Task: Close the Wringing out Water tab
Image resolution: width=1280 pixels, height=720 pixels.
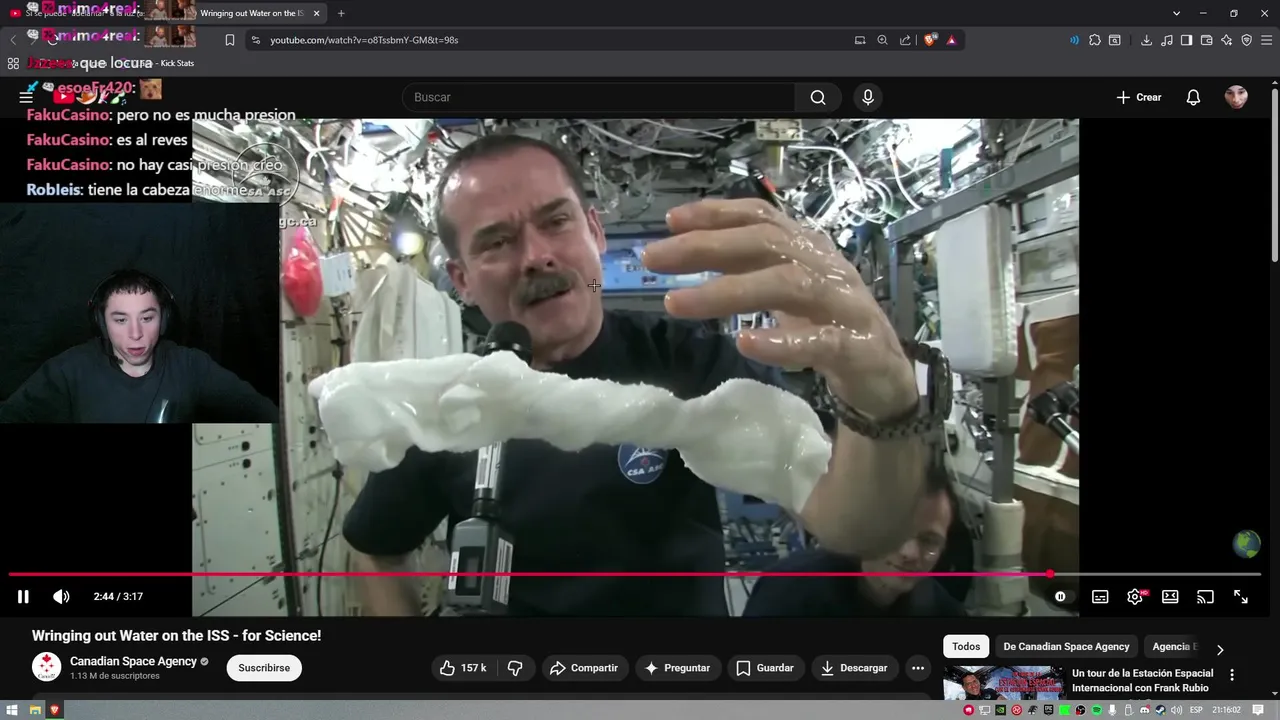Action: [x=317, y=13]
